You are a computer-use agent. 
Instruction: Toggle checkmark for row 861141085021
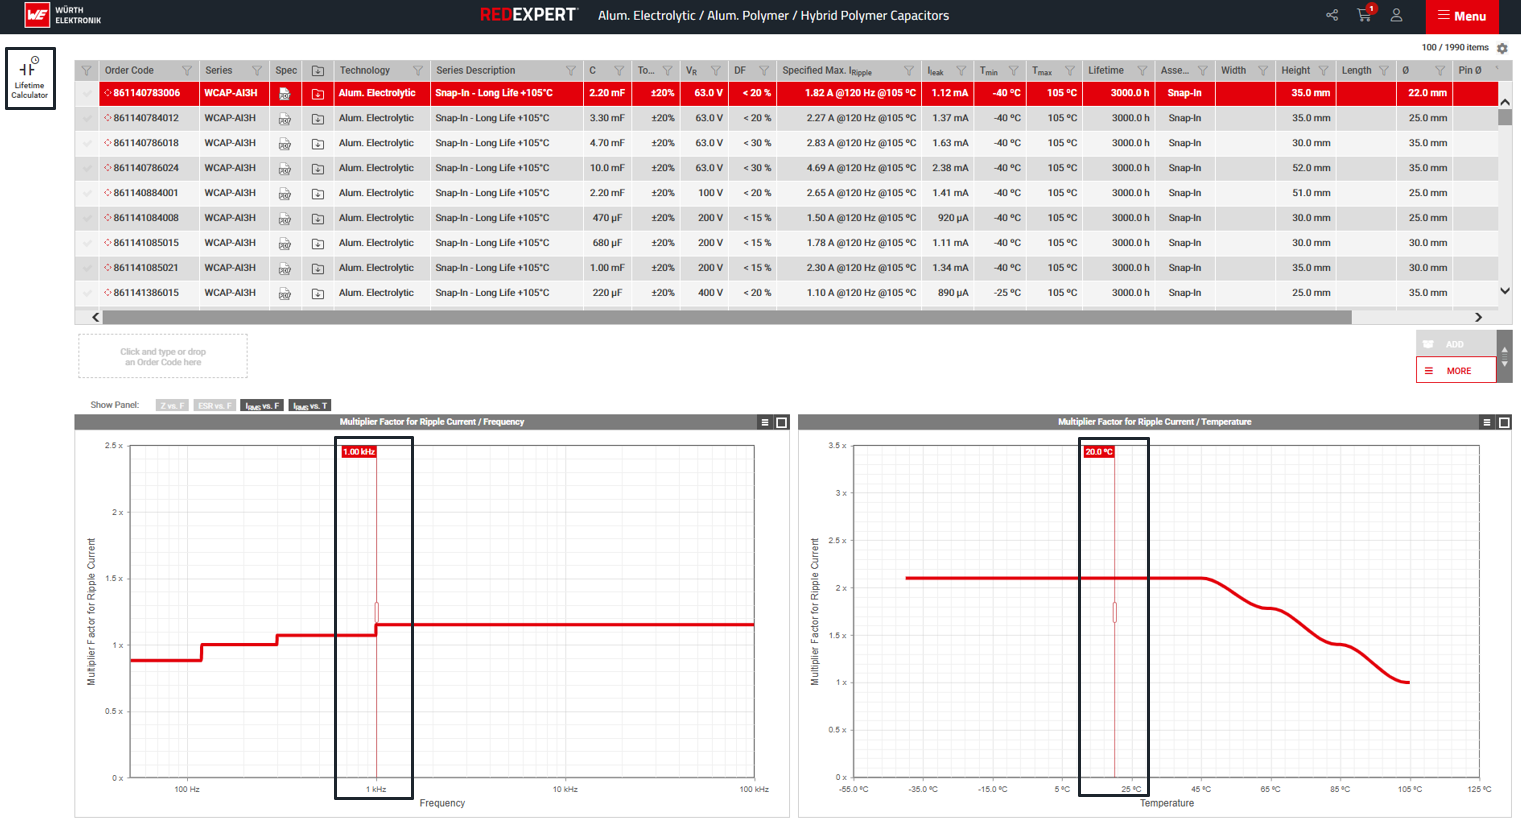pos(87,268)
